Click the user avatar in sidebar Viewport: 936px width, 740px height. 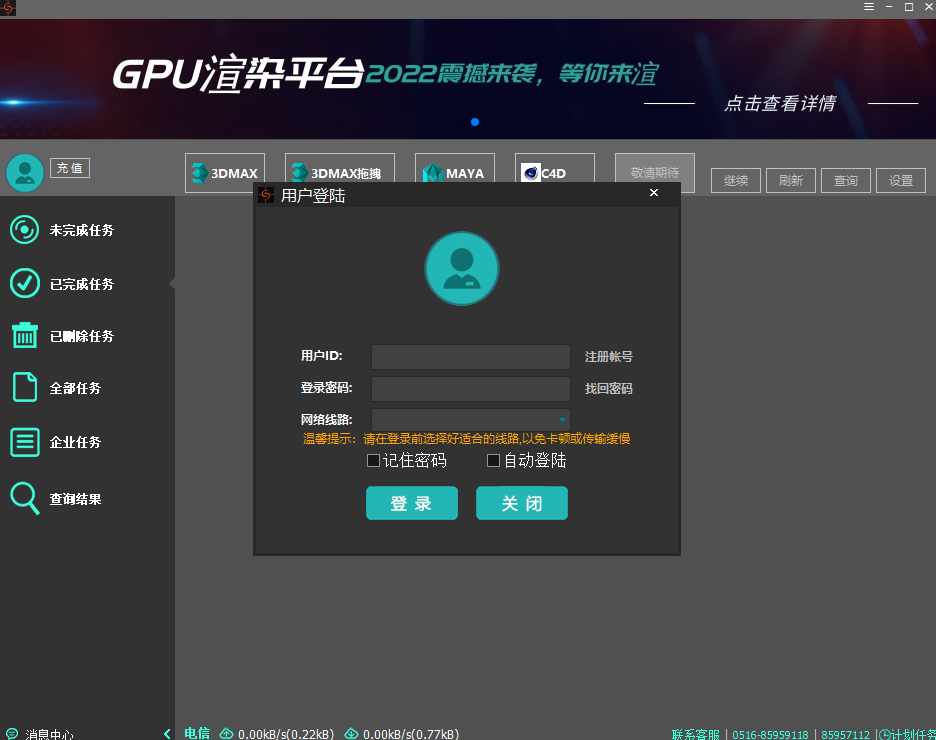tap(24, 173)
